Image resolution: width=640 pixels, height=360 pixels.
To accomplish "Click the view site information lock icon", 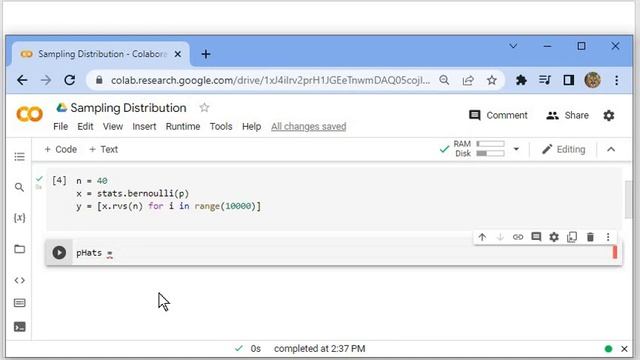I will 99,80.
